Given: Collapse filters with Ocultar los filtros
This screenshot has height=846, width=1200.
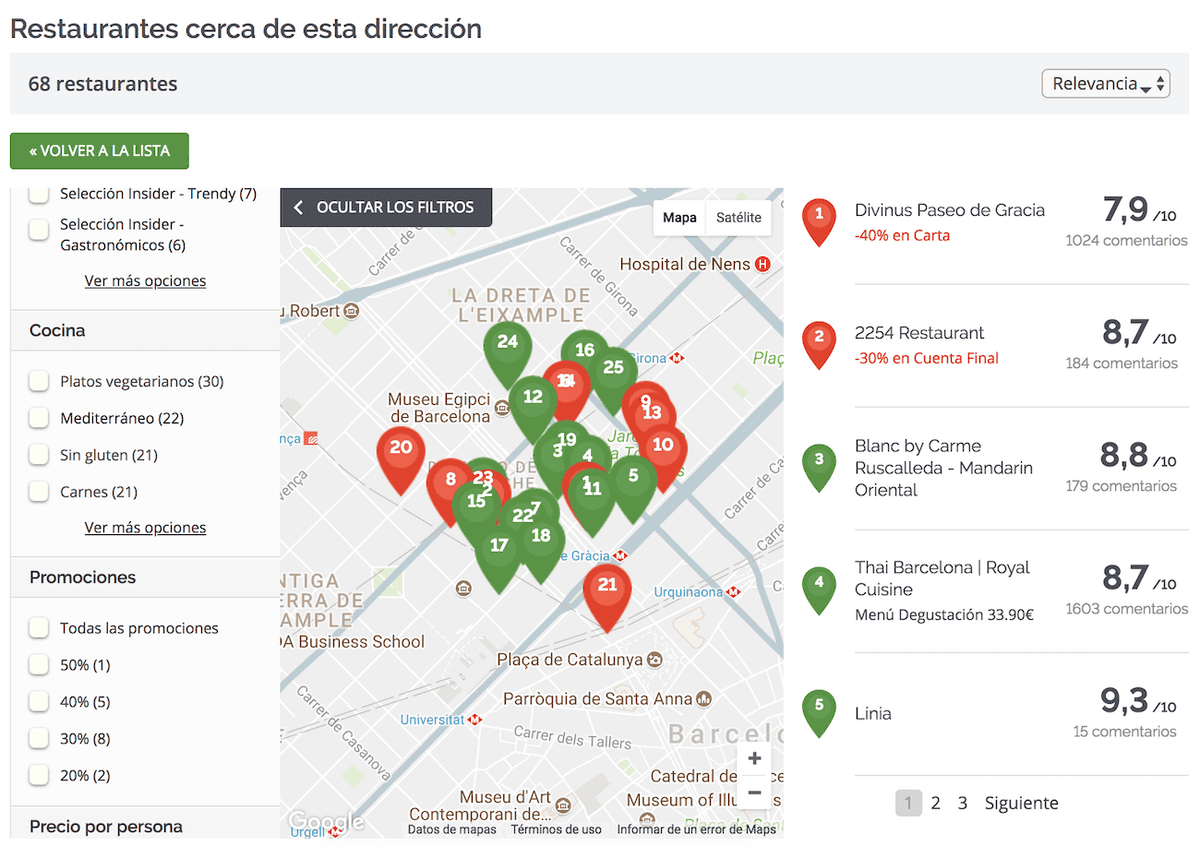Looking at the screenshot, I should [385, 207].
